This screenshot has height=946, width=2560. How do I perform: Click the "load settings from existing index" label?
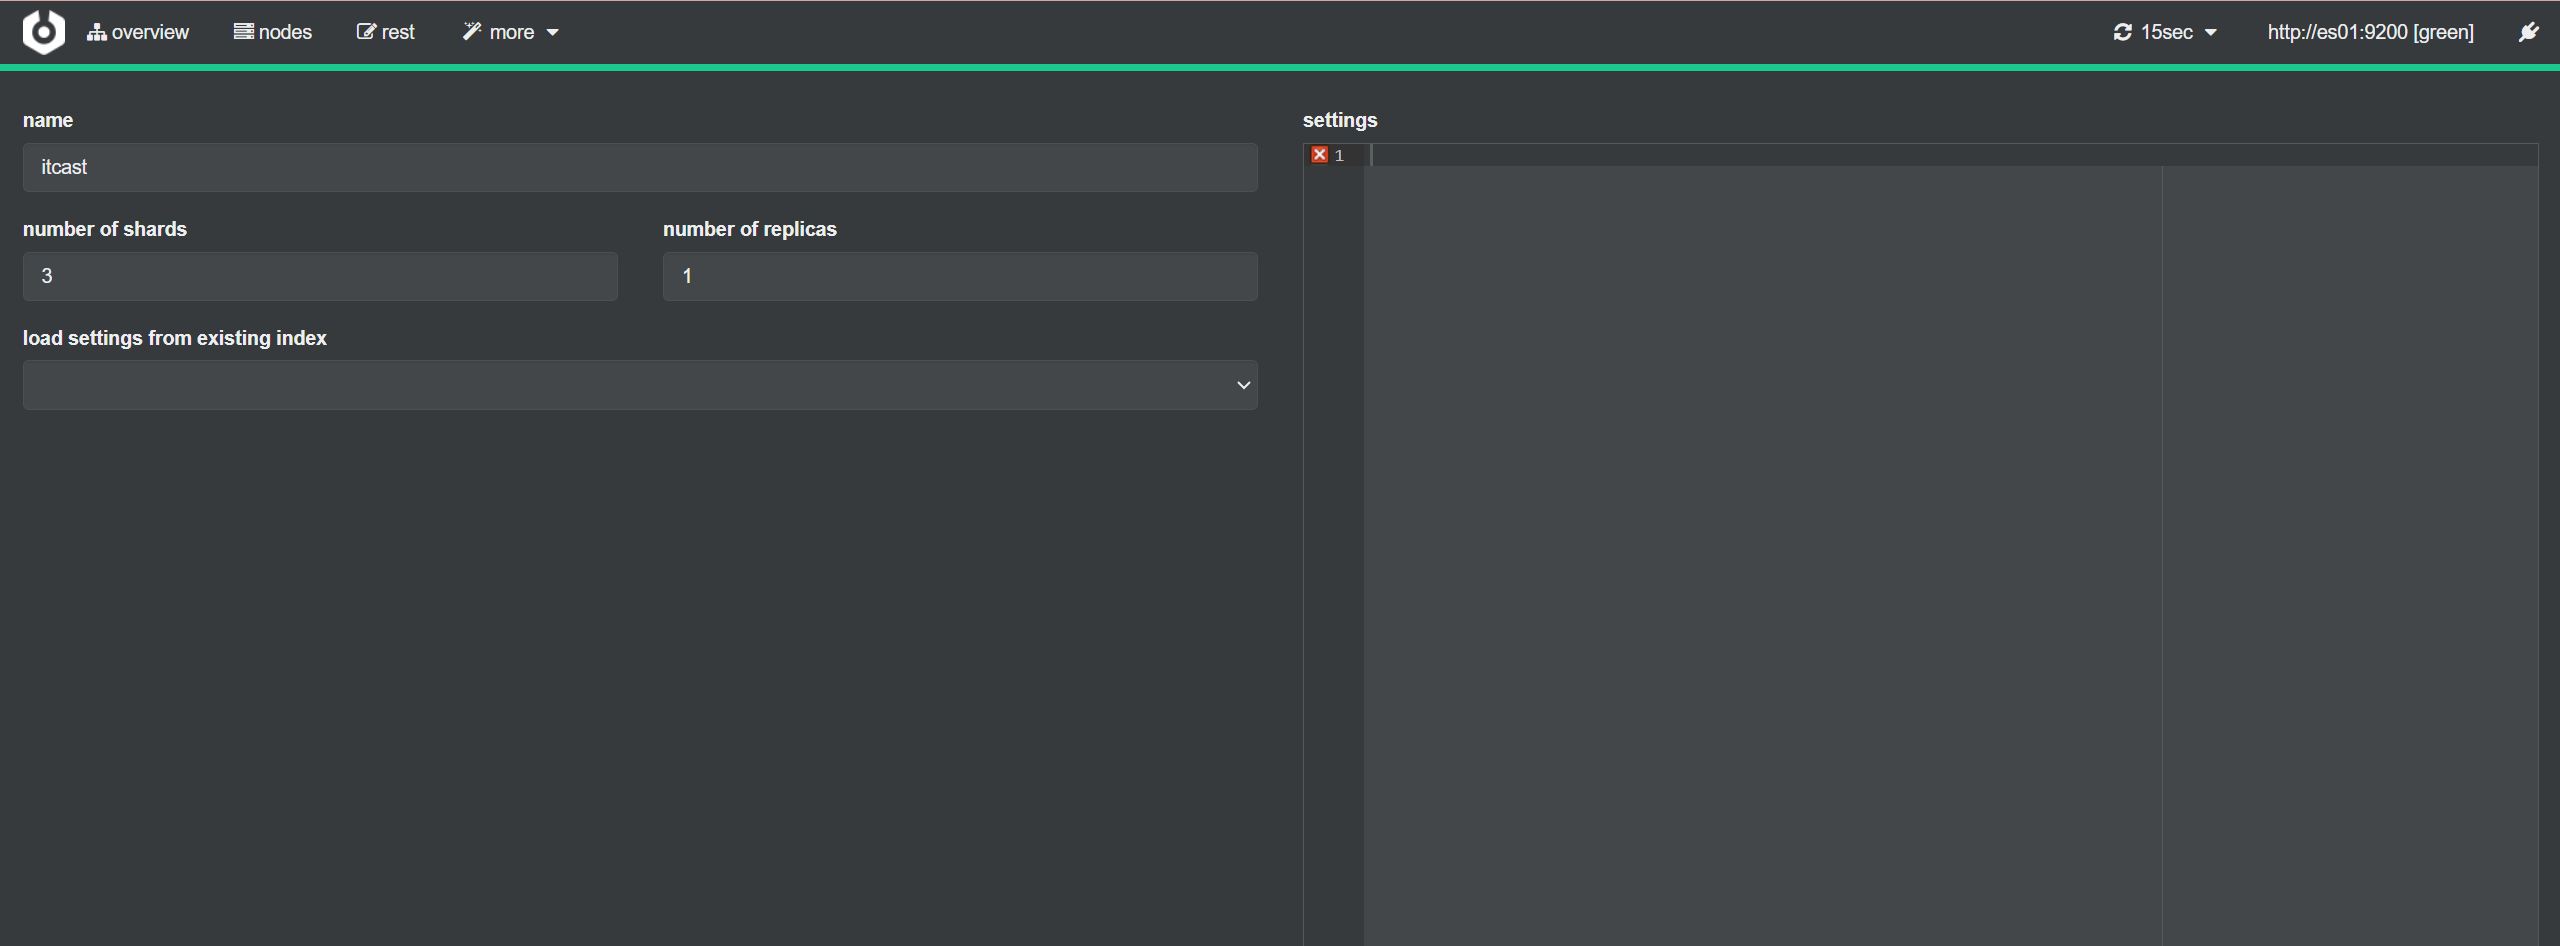click(x=175, y=338)
